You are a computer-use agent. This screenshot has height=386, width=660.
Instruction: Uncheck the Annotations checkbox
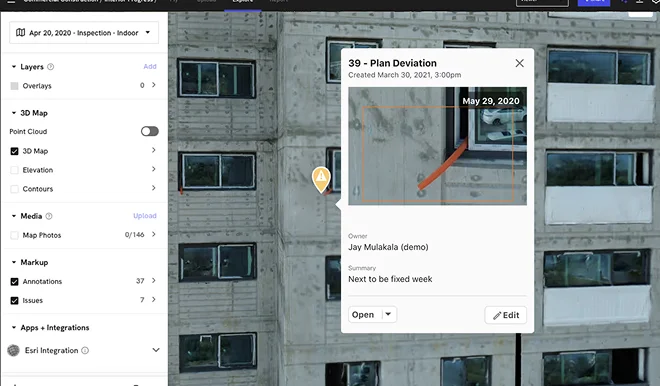(x=14, y=282)
